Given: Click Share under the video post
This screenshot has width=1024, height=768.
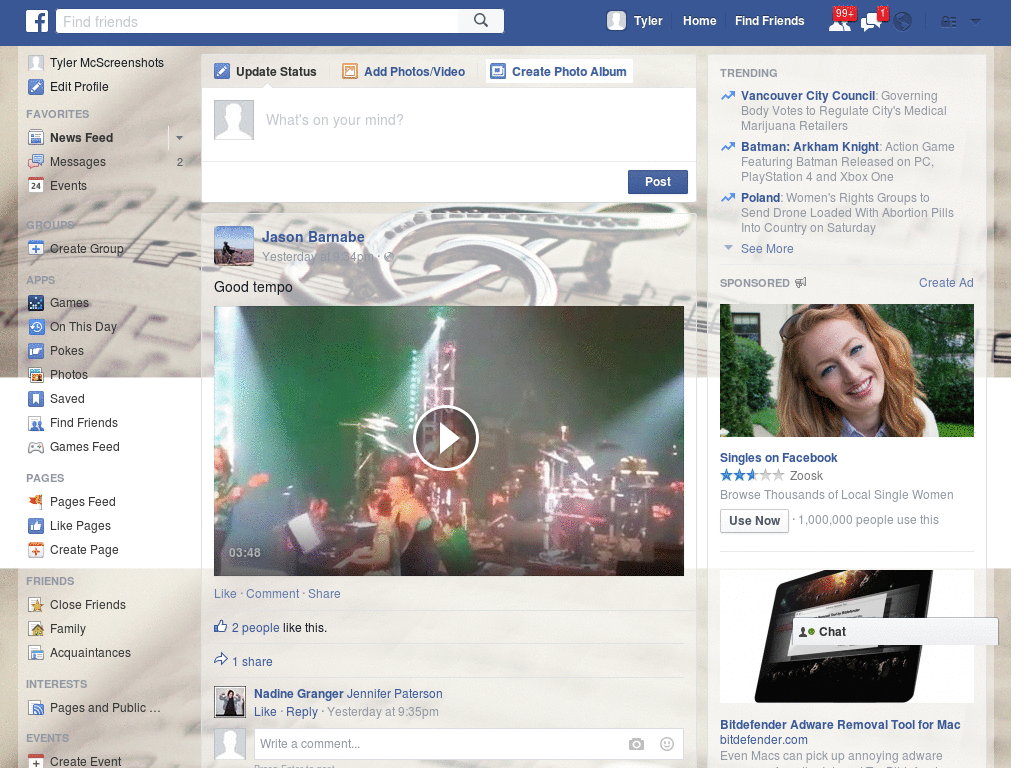Looking at the screenshot, I should click(324, 594).
